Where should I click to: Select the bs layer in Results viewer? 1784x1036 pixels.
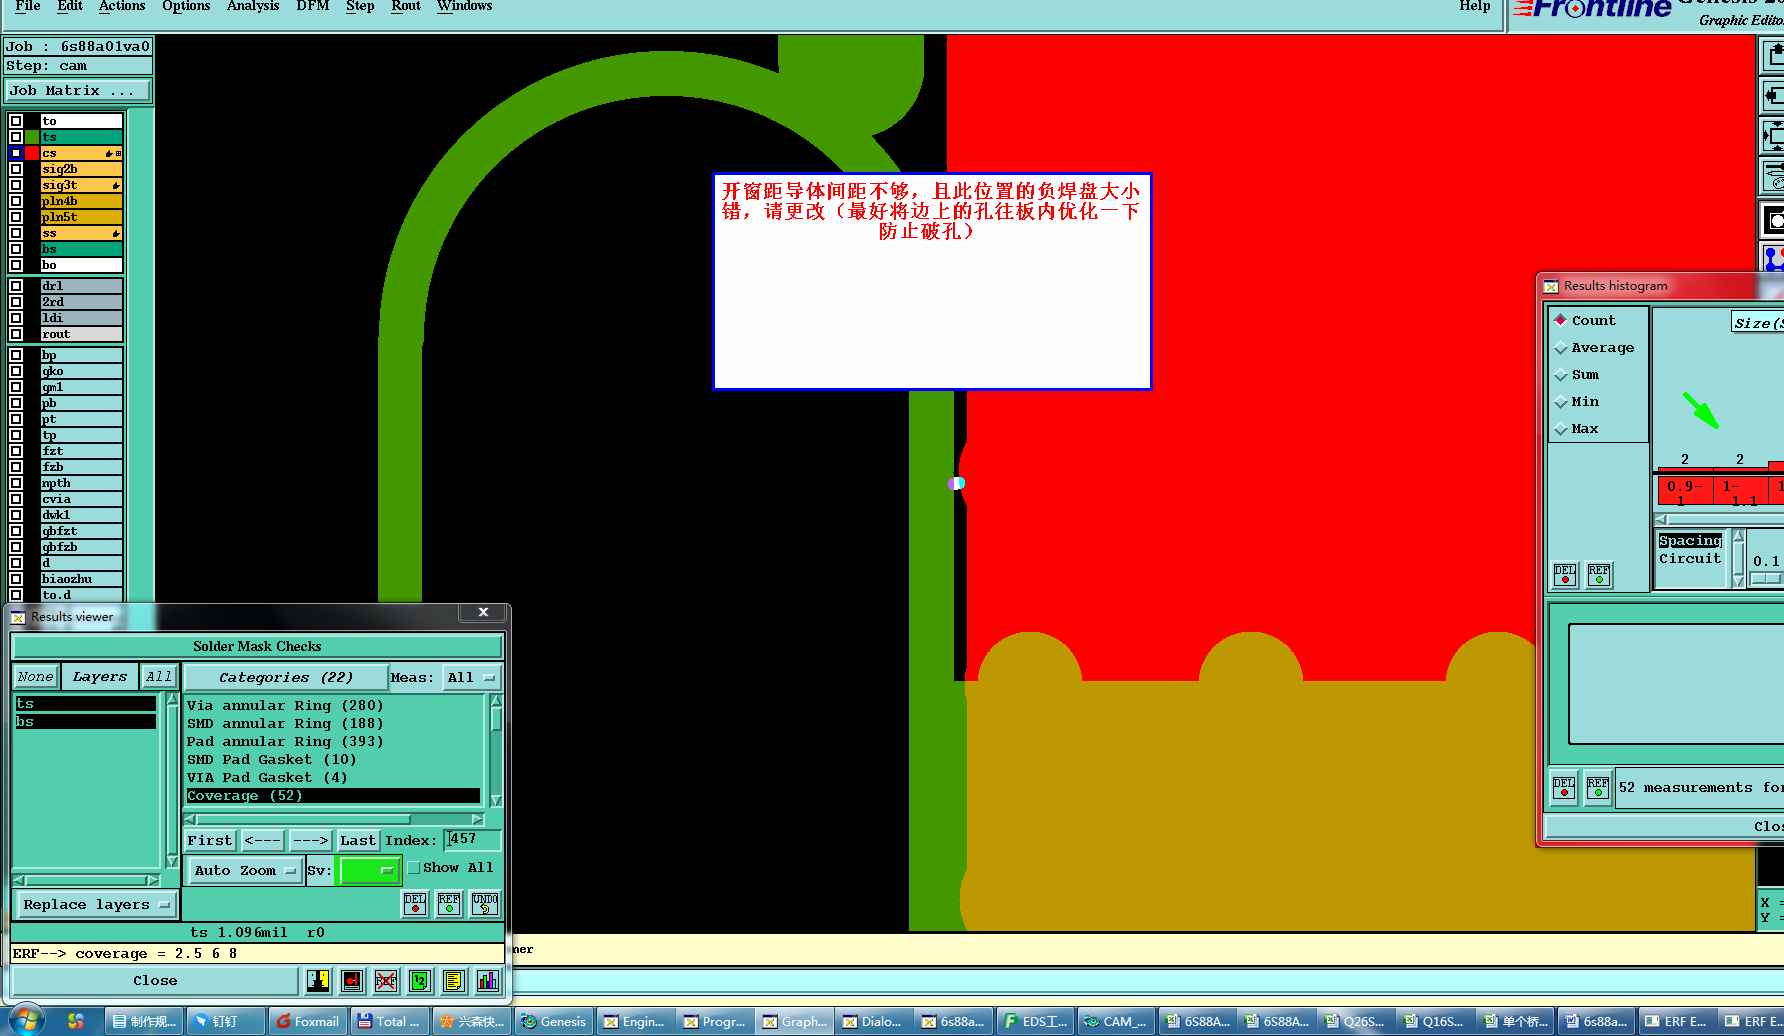click(85, 722)
